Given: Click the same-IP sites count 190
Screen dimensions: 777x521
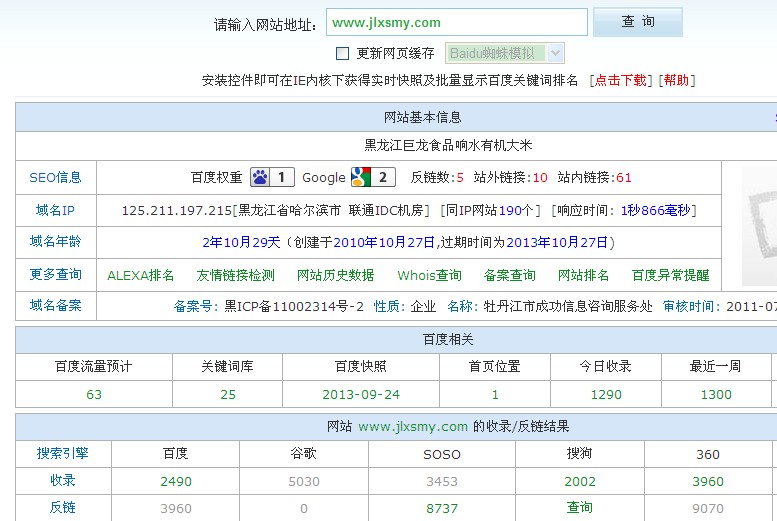Looking at the screenshot, I should [x=510, y=211].
